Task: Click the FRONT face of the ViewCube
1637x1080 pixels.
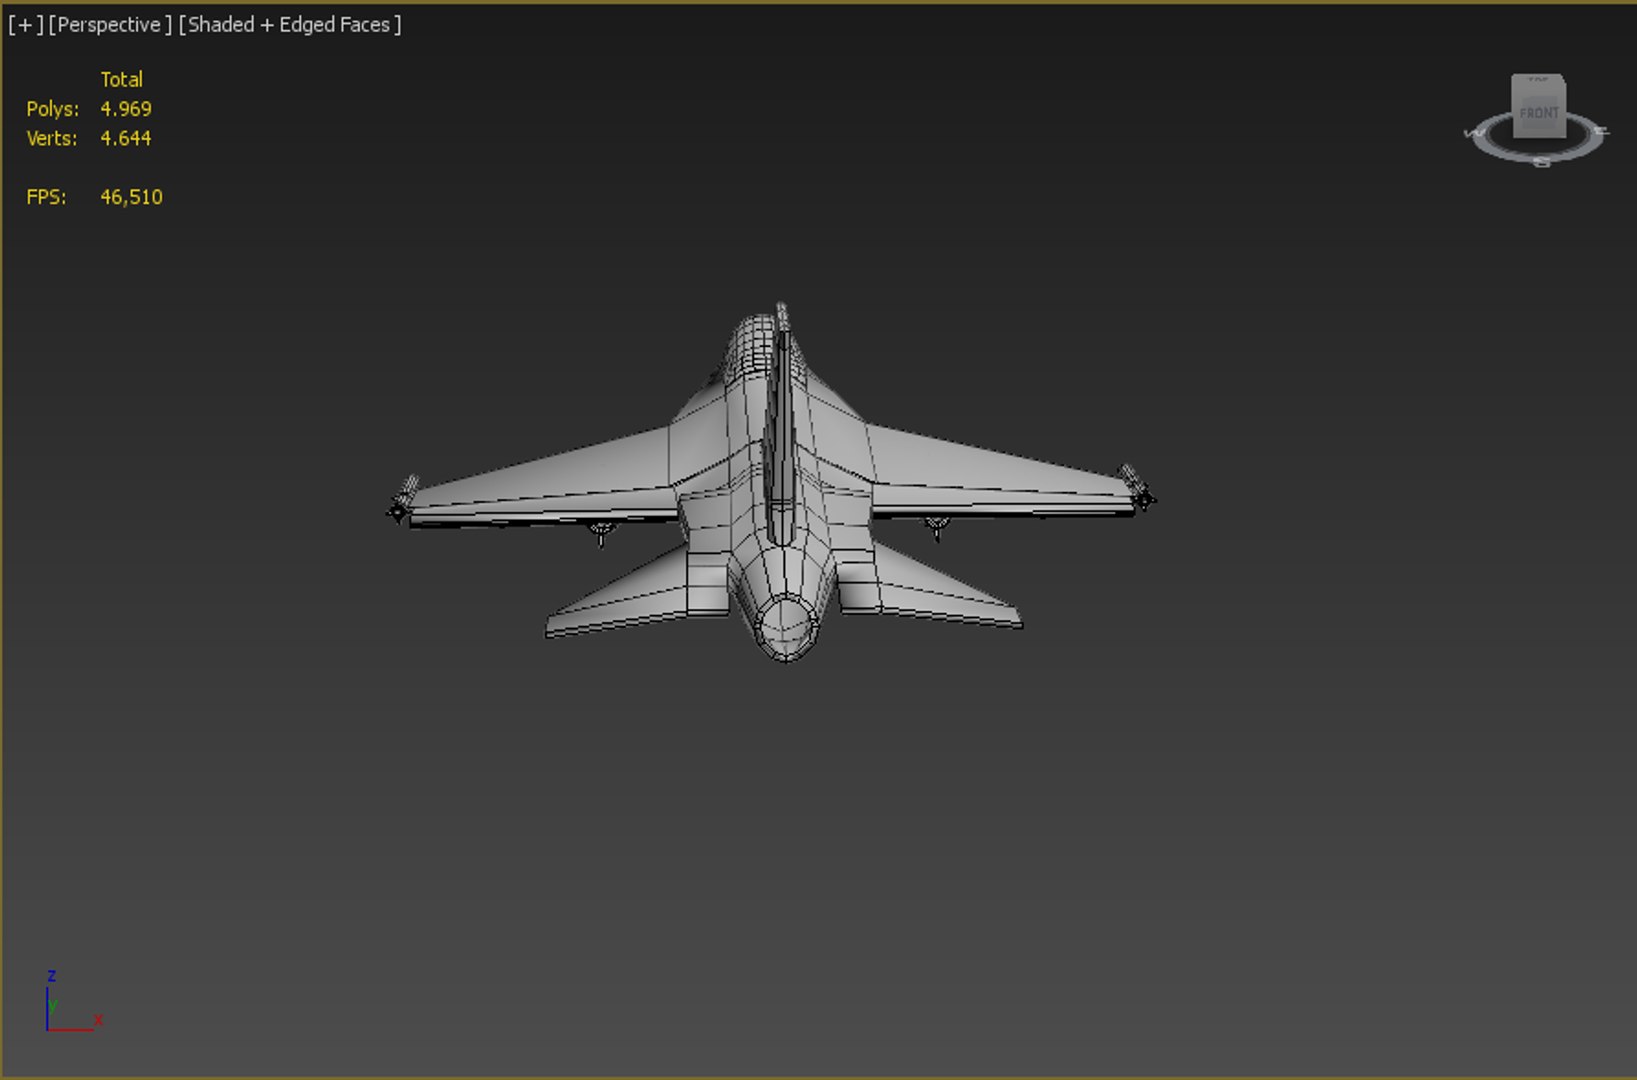Action: pyautogui.click(x=1539, y=113)
